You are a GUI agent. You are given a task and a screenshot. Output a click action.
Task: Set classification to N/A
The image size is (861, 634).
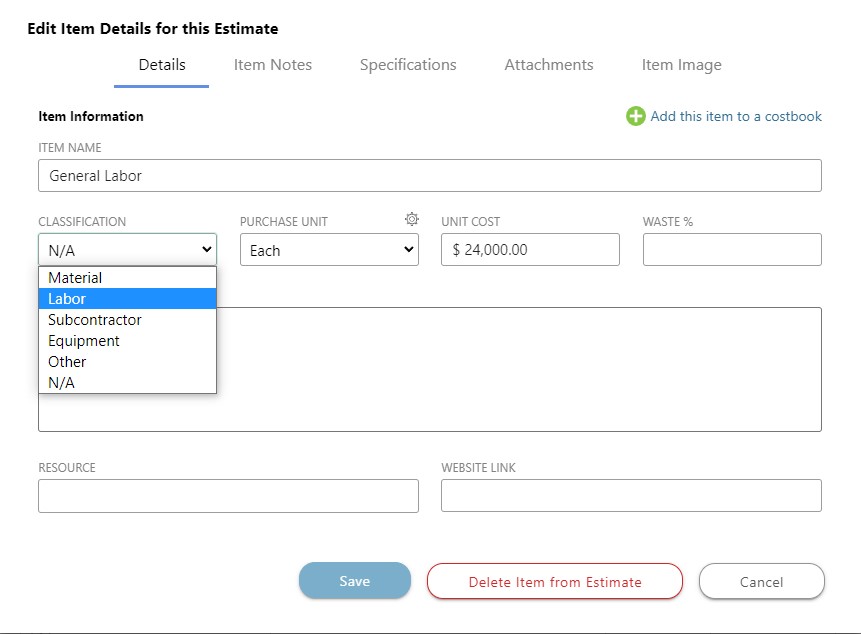click(x=61, y=381)
